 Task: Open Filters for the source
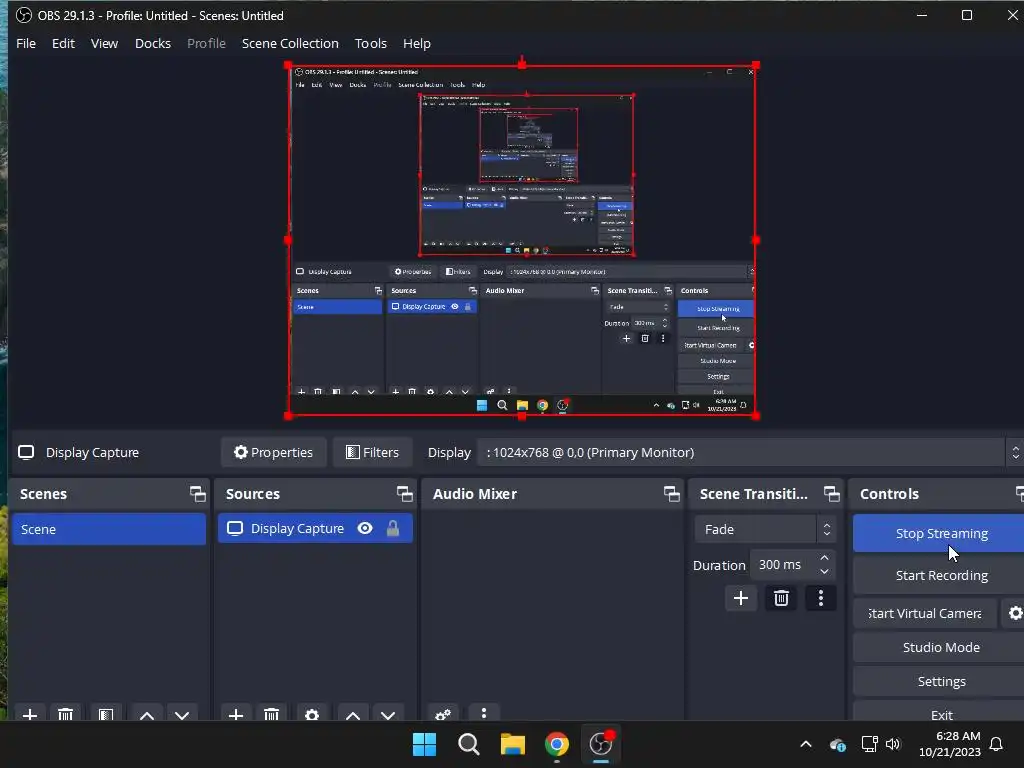372,452
